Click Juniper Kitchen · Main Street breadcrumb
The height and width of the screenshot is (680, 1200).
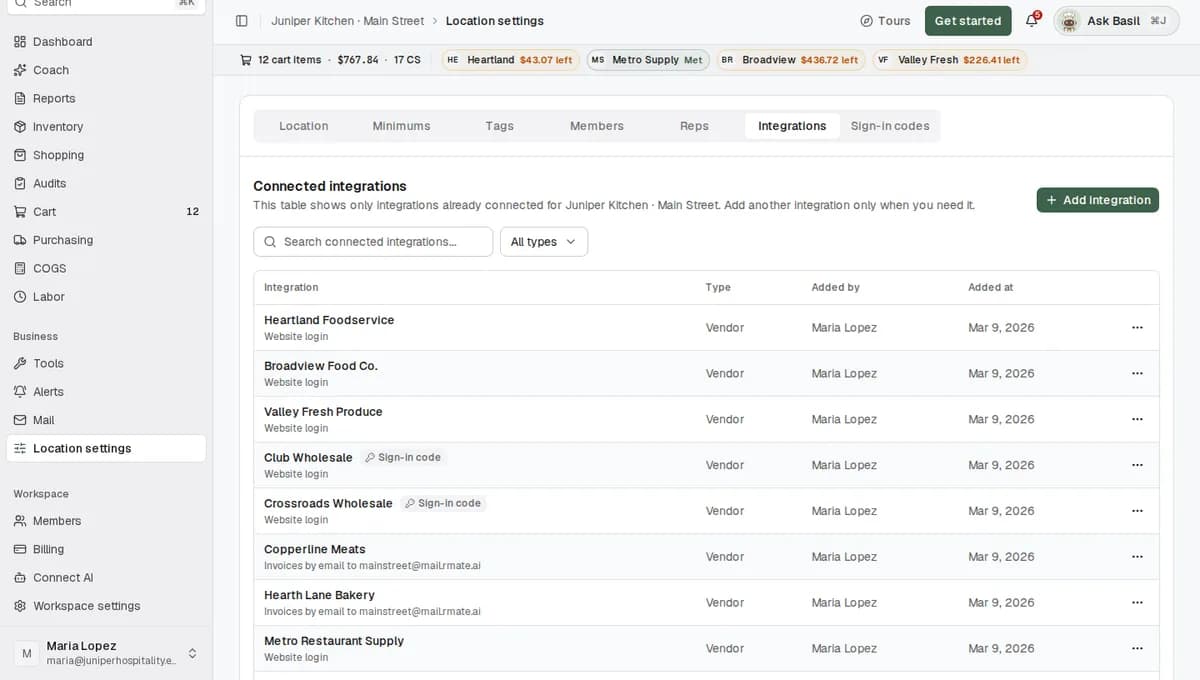click(347, 21)
